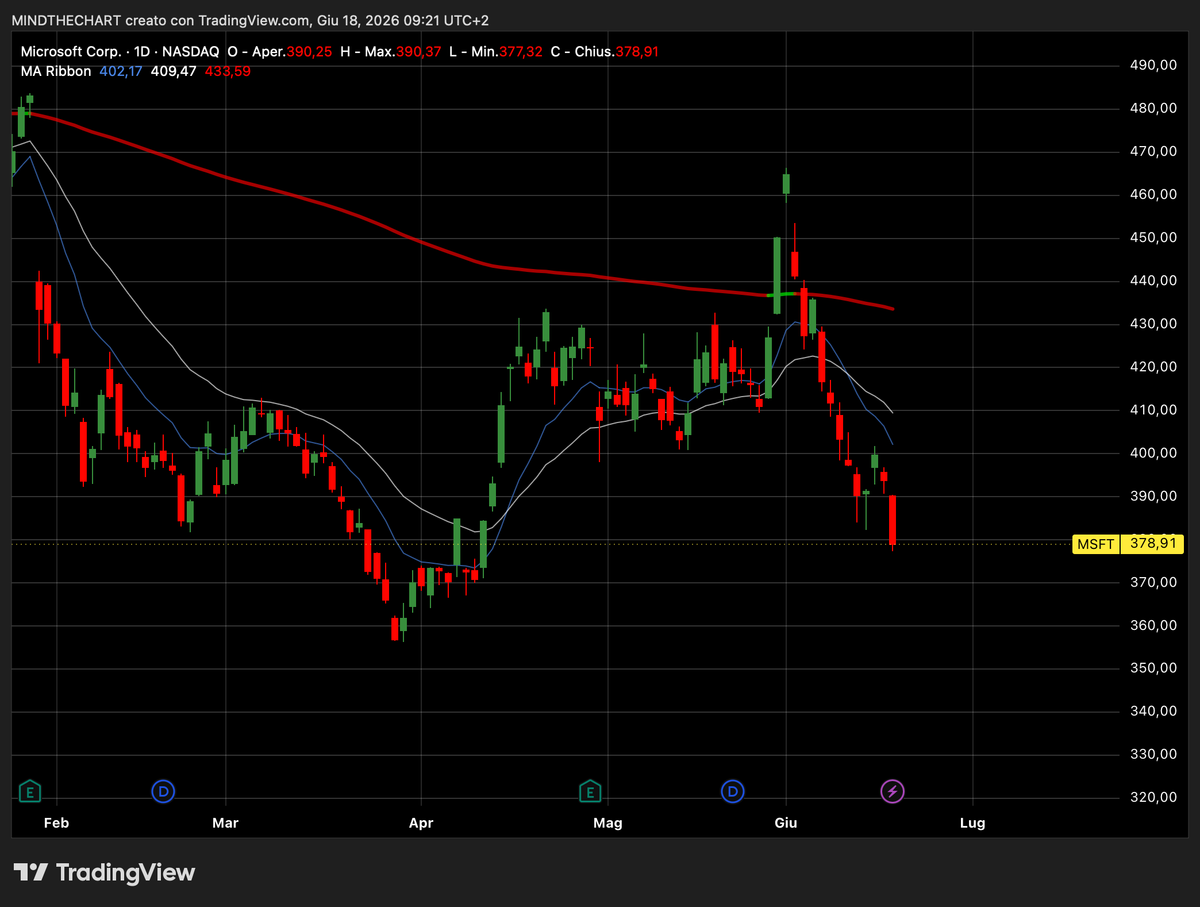This screenshot has height=907, width=1200.
Task: Open the dividend D marker just before Giu
Action: coord(733,792)
